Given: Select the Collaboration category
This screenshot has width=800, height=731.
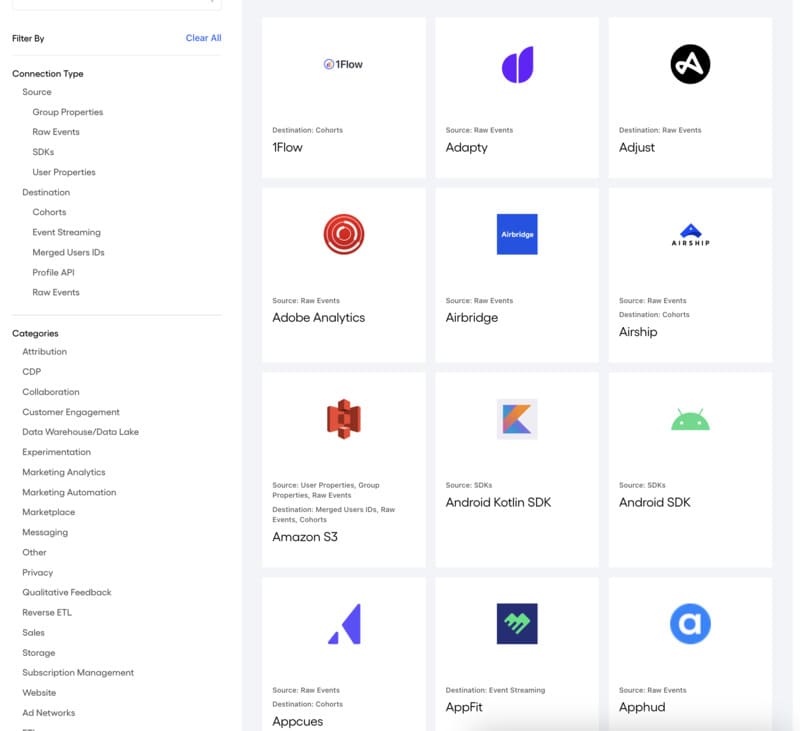Looking at the screenshot, I should 51,392.
